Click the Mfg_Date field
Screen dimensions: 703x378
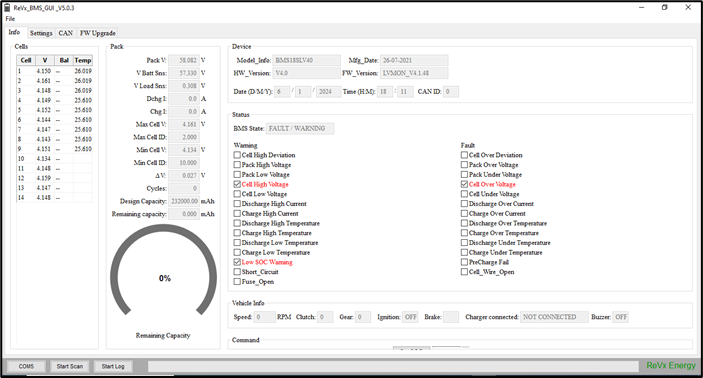point(414,60)
